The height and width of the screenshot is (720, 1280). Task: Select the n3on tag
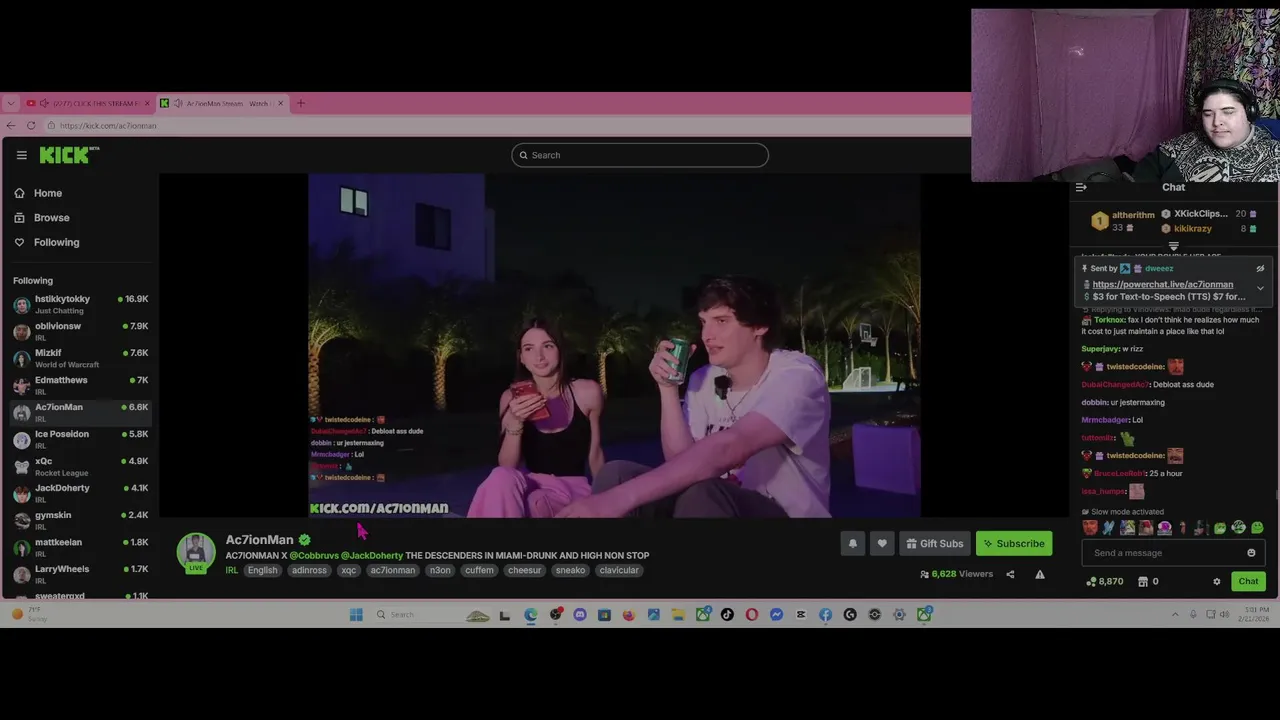[440, 570]
